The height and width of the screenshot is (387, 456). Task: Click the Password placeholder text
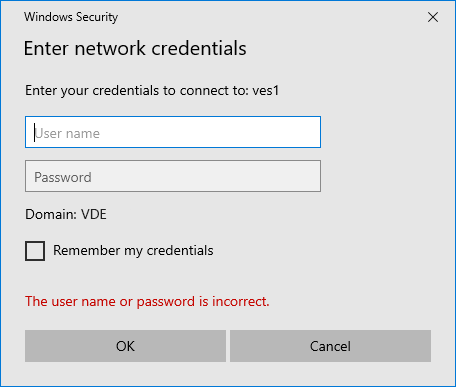tap(63, 177)
